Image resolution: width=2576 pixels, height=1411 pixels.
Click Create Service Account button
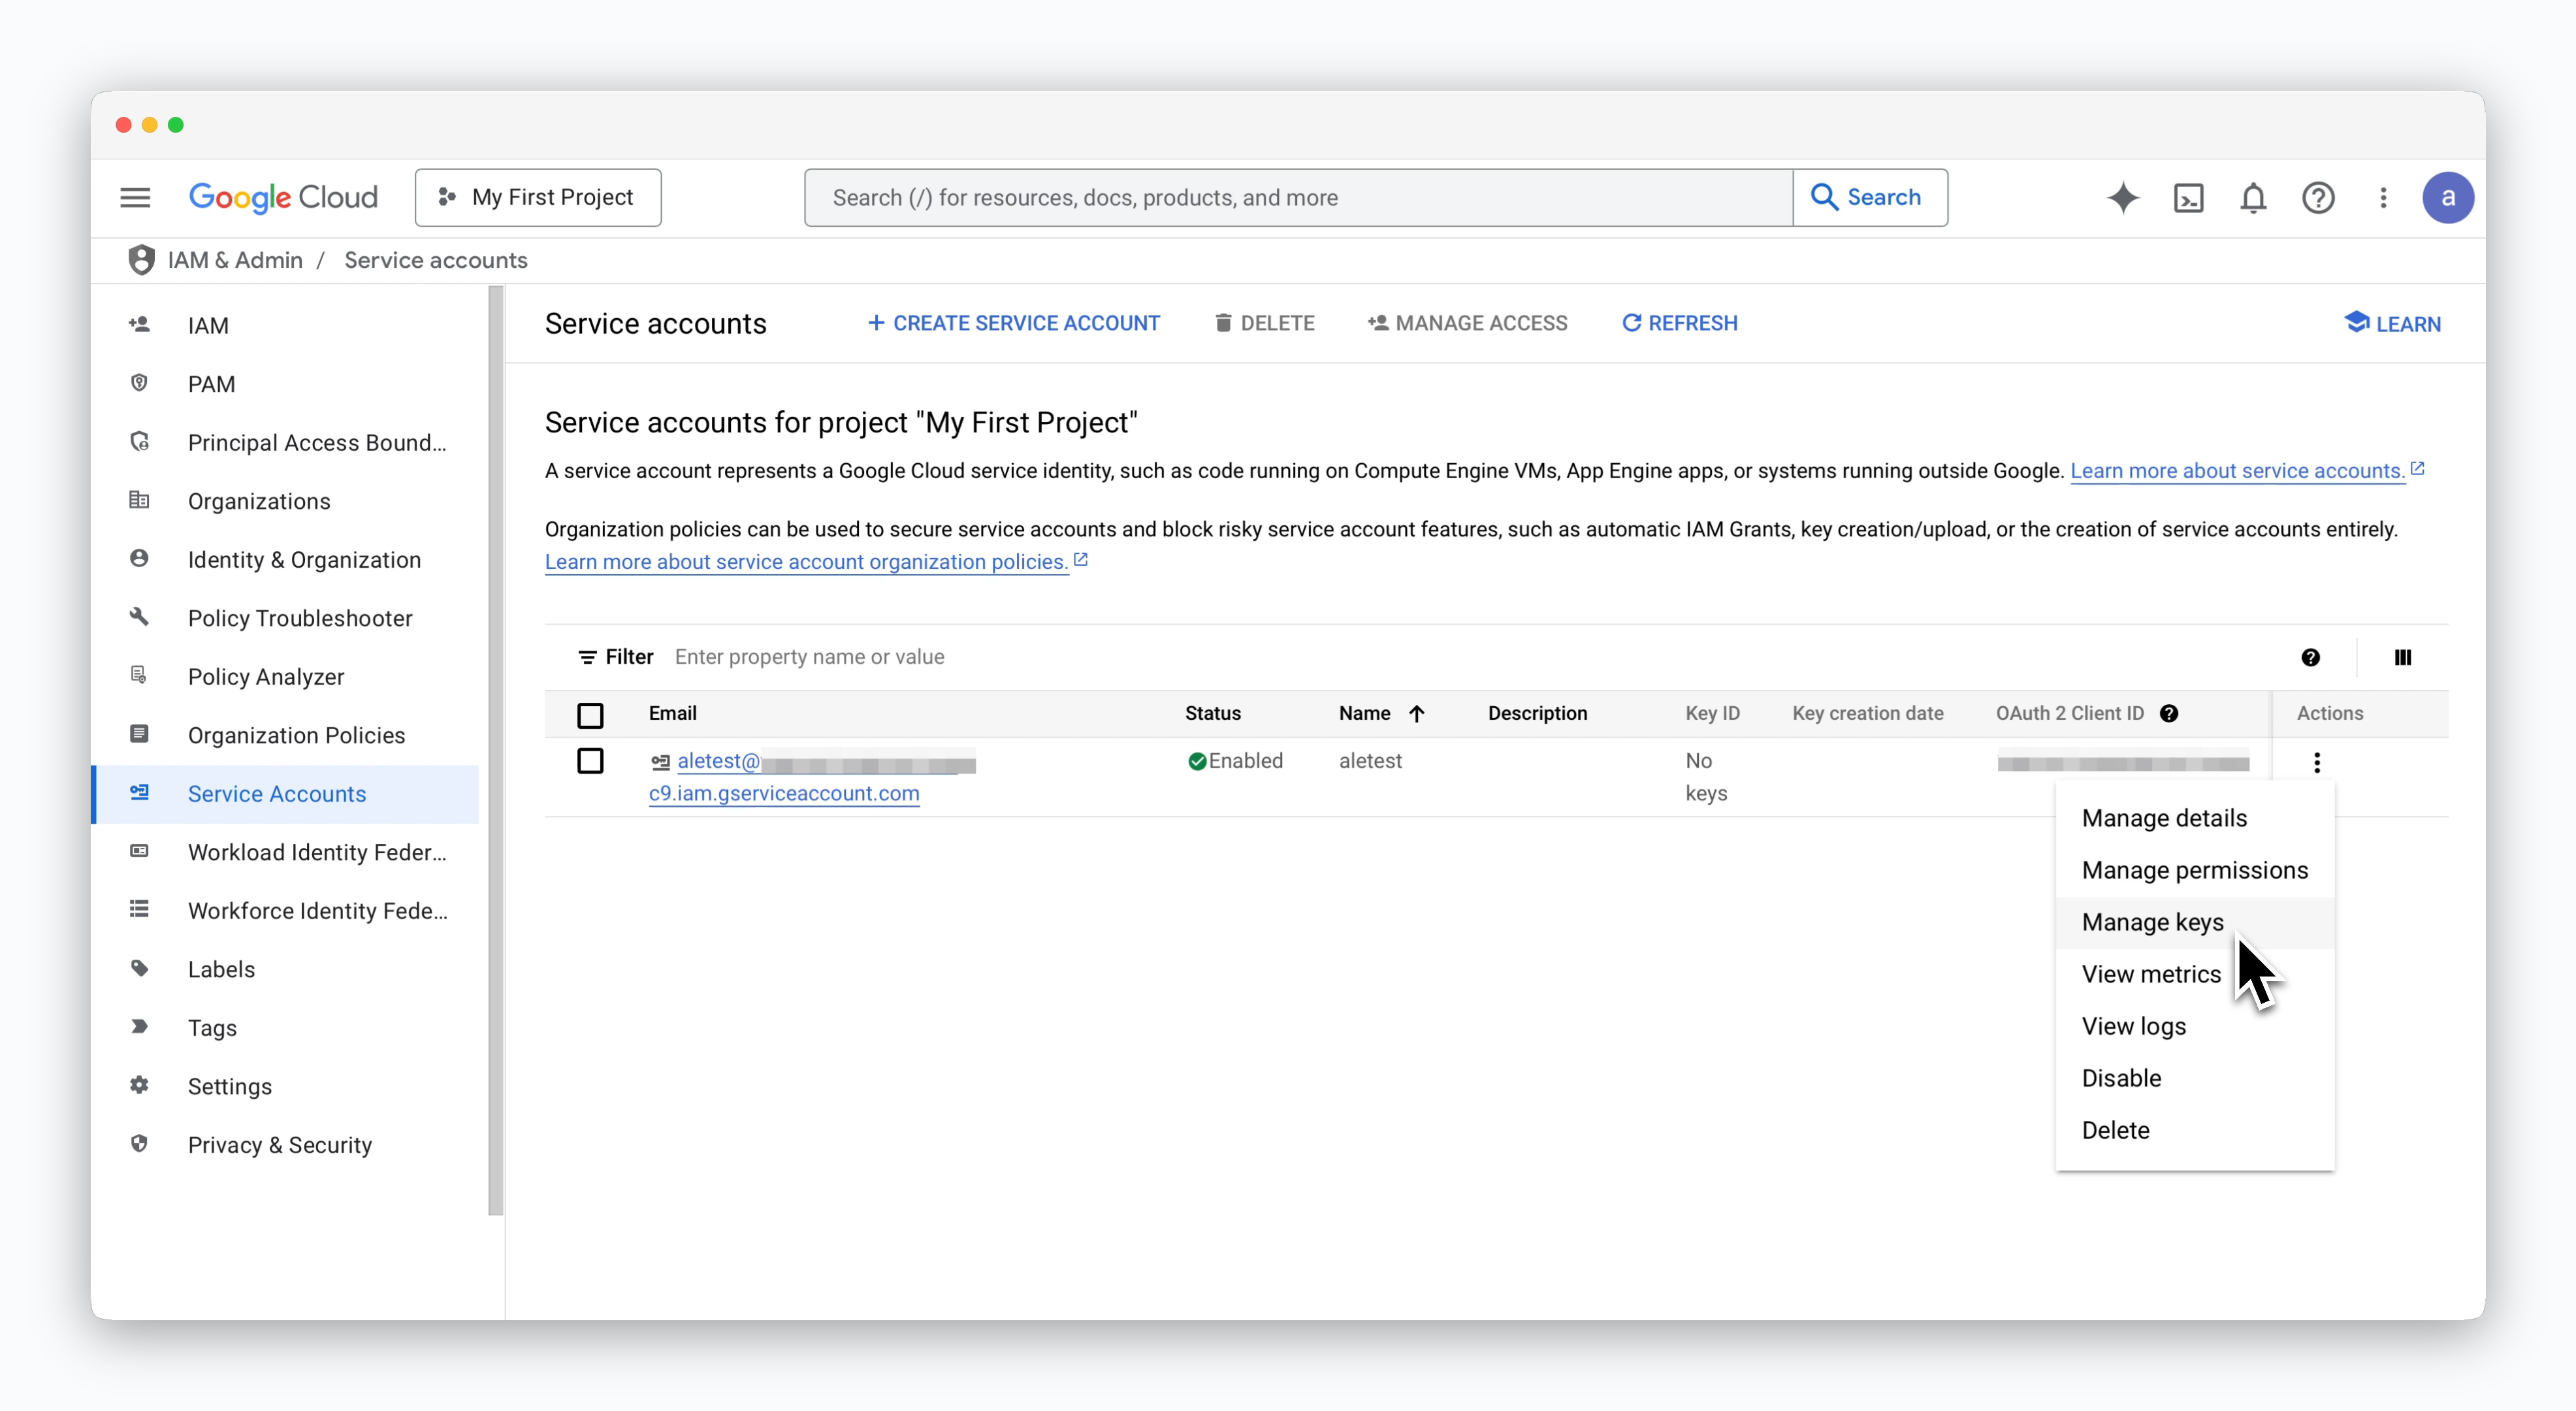[1013, 323]
